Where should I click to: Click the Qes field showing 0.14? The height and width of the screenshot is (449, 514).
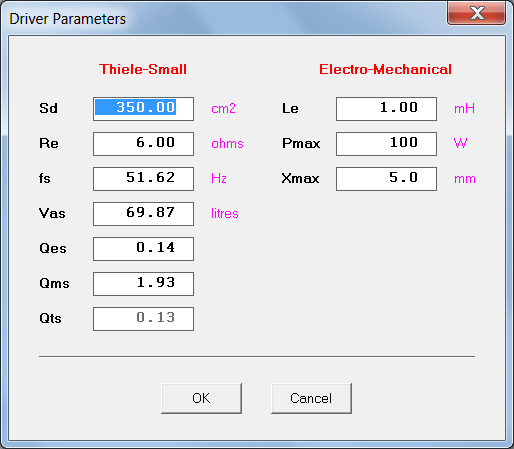[x=143, y=249]
